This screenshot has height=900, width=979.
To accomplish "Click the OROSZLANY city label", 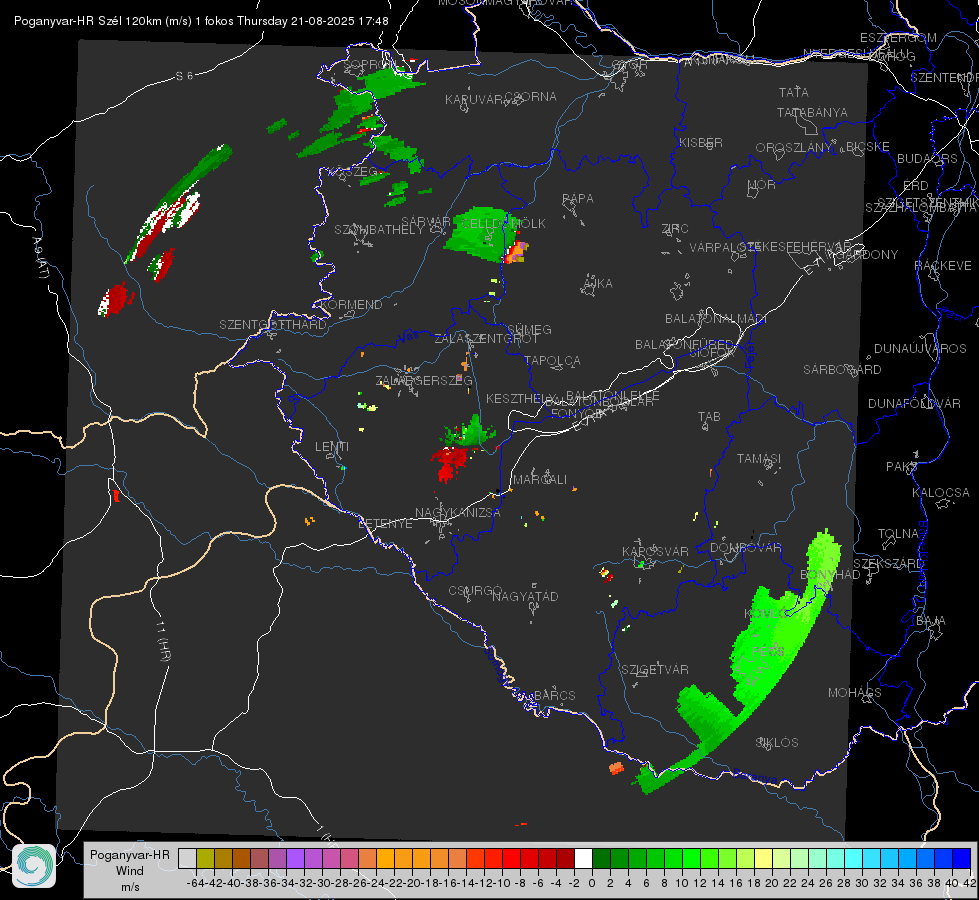I will [x=794, y=148].
